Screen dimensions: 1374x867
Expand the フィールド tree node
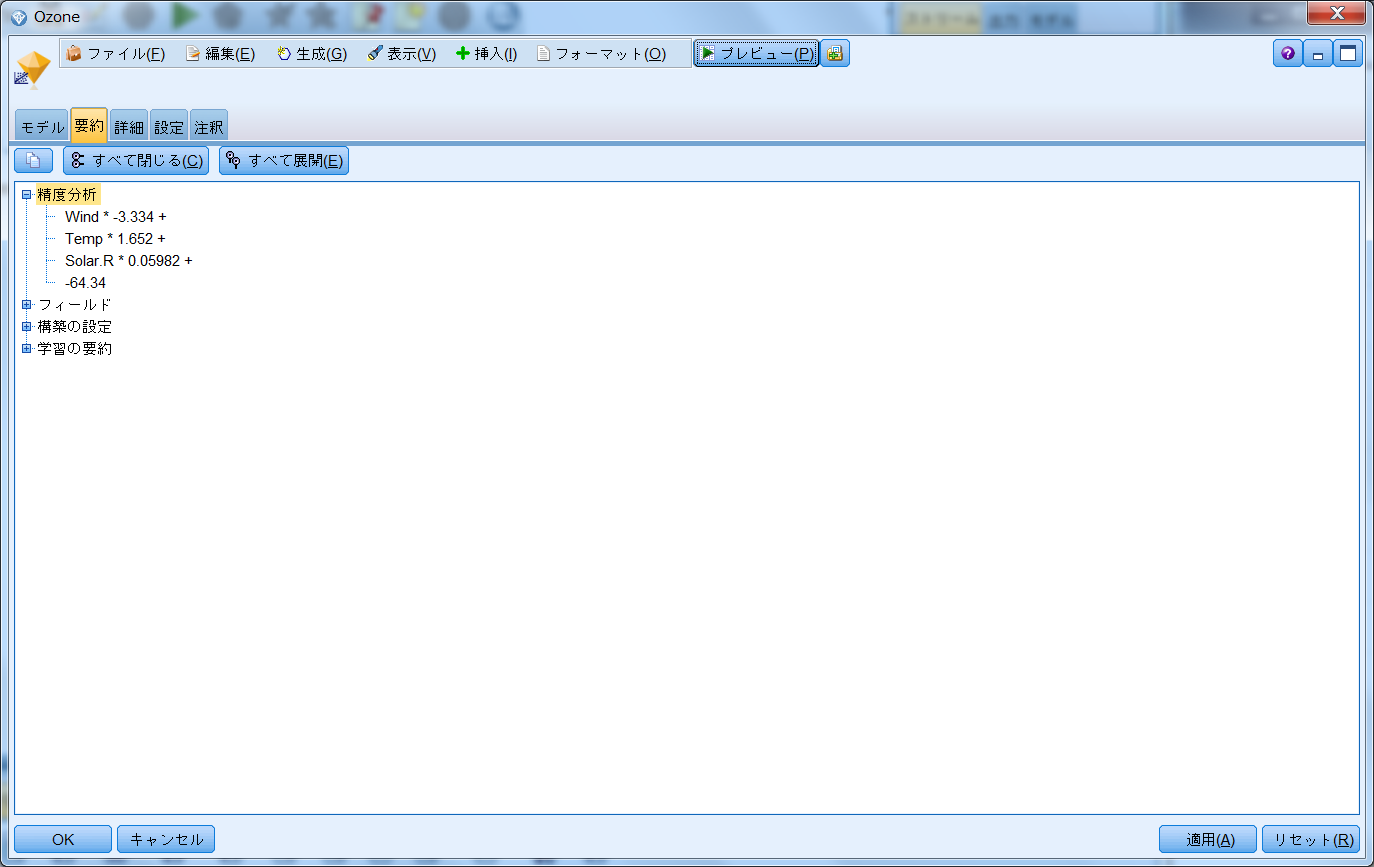coord(27,305)
